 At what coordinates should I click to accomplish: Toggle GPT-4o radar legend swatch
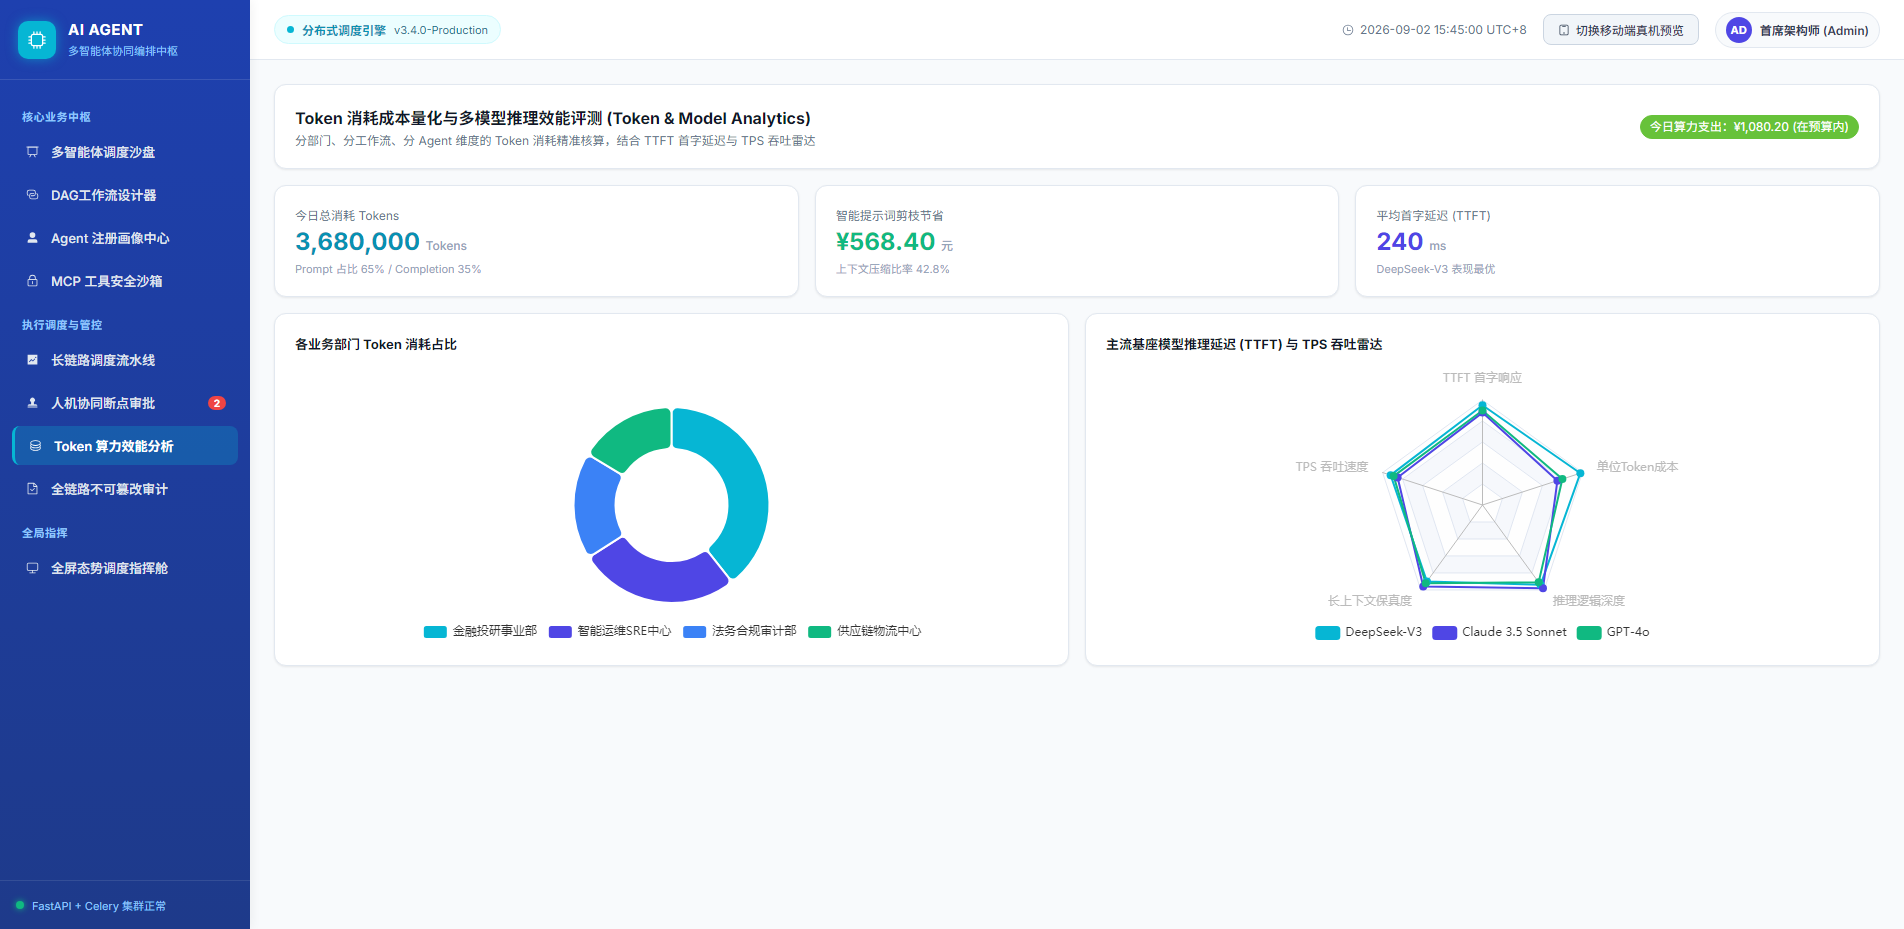[1589, 633]
